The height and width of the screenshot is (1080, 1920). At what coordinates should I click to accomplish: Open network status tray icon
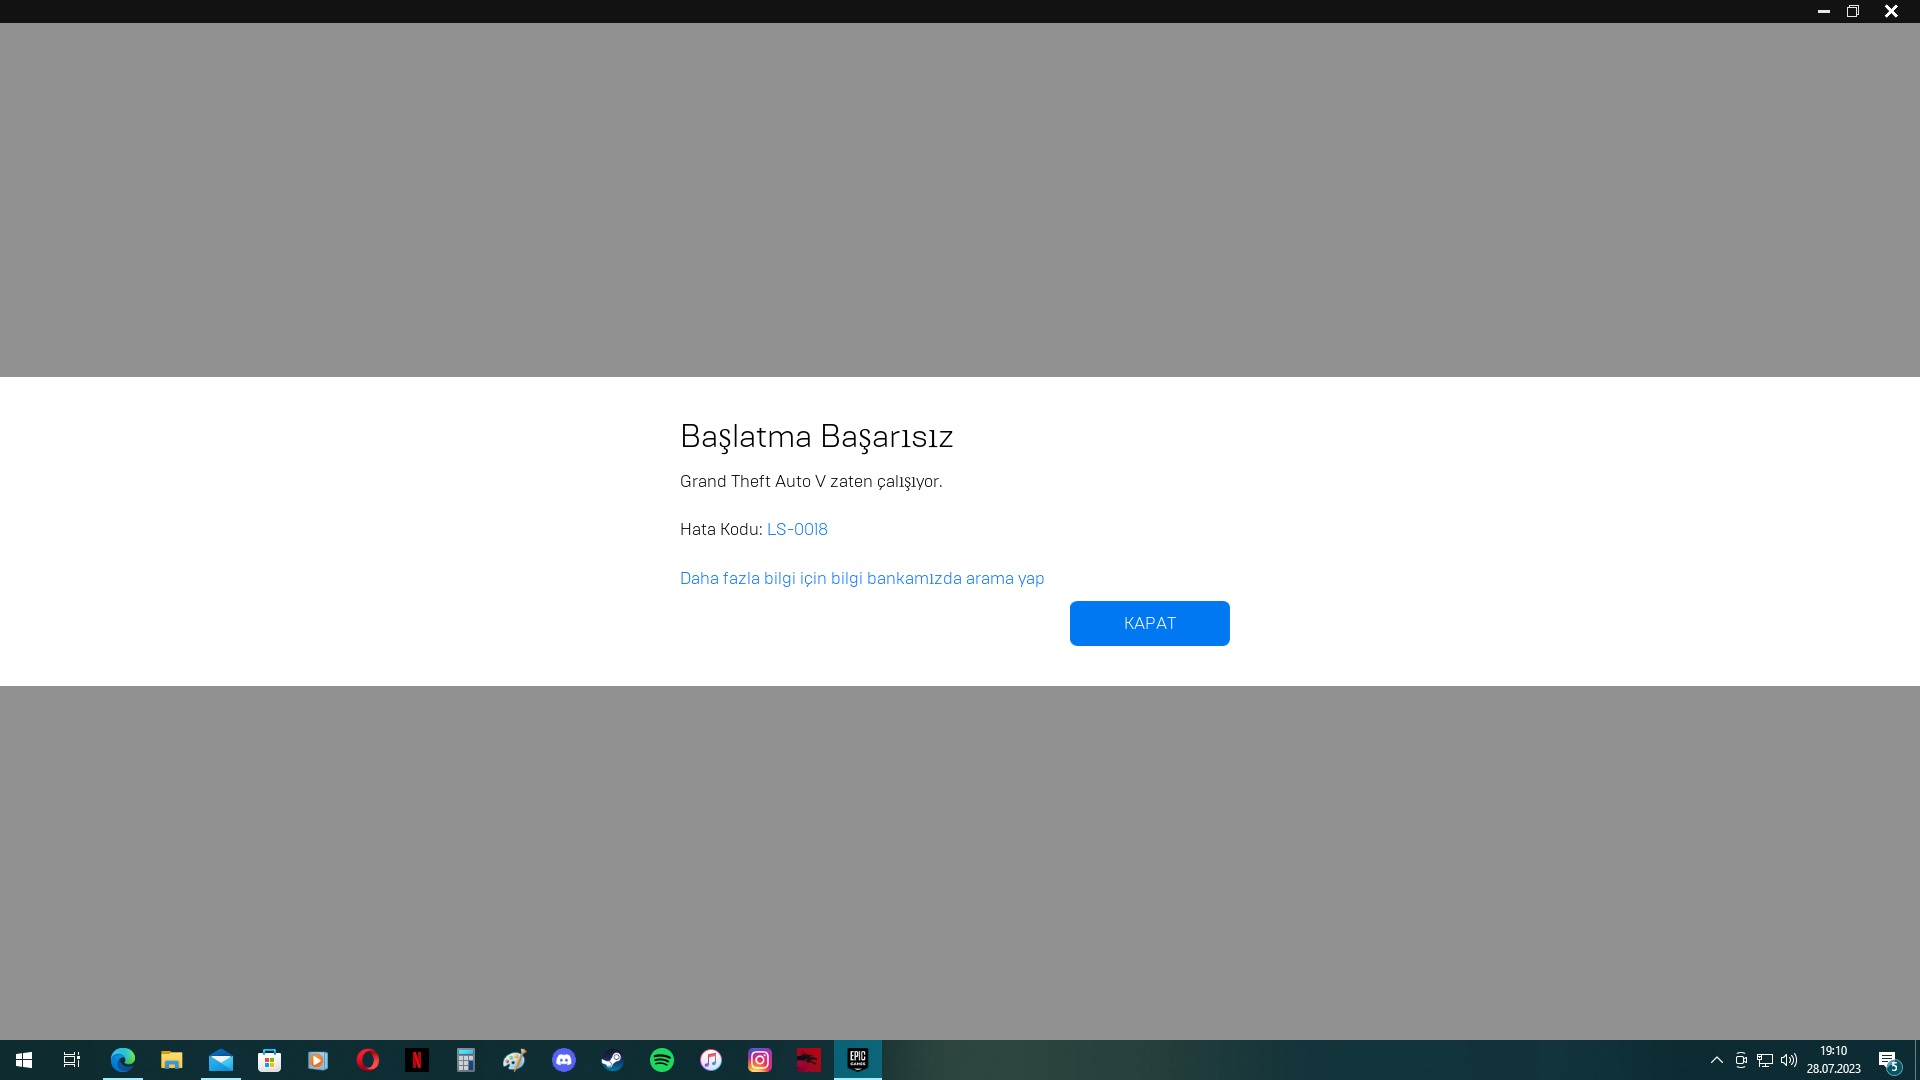click(1765, 1060)
